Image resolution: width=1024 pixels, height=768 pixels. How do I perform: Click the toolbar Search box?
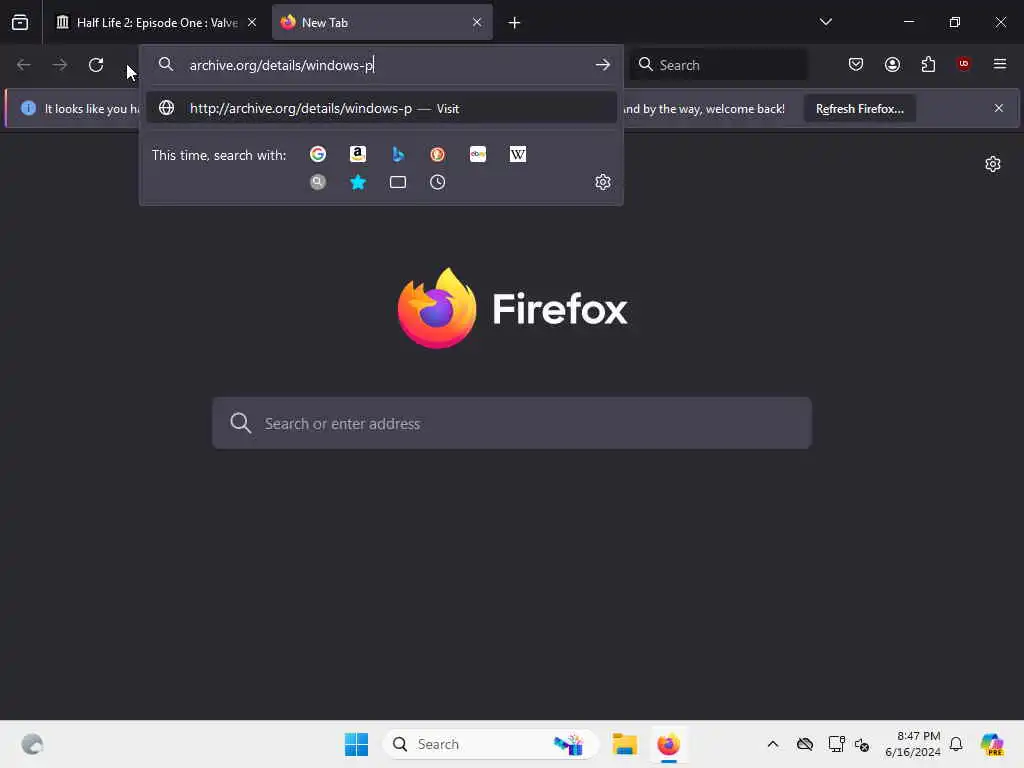pyautogui.click(x=718, y=65)
